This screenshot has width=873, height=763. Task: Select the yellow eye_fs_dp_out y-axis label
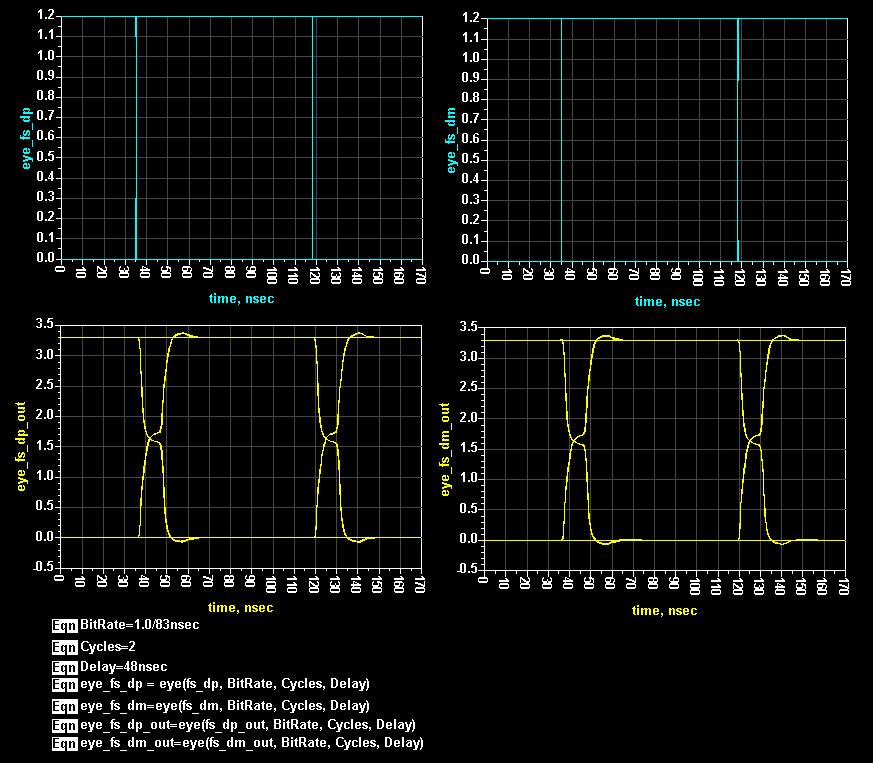pyautogui.click(x=25, y=447)
